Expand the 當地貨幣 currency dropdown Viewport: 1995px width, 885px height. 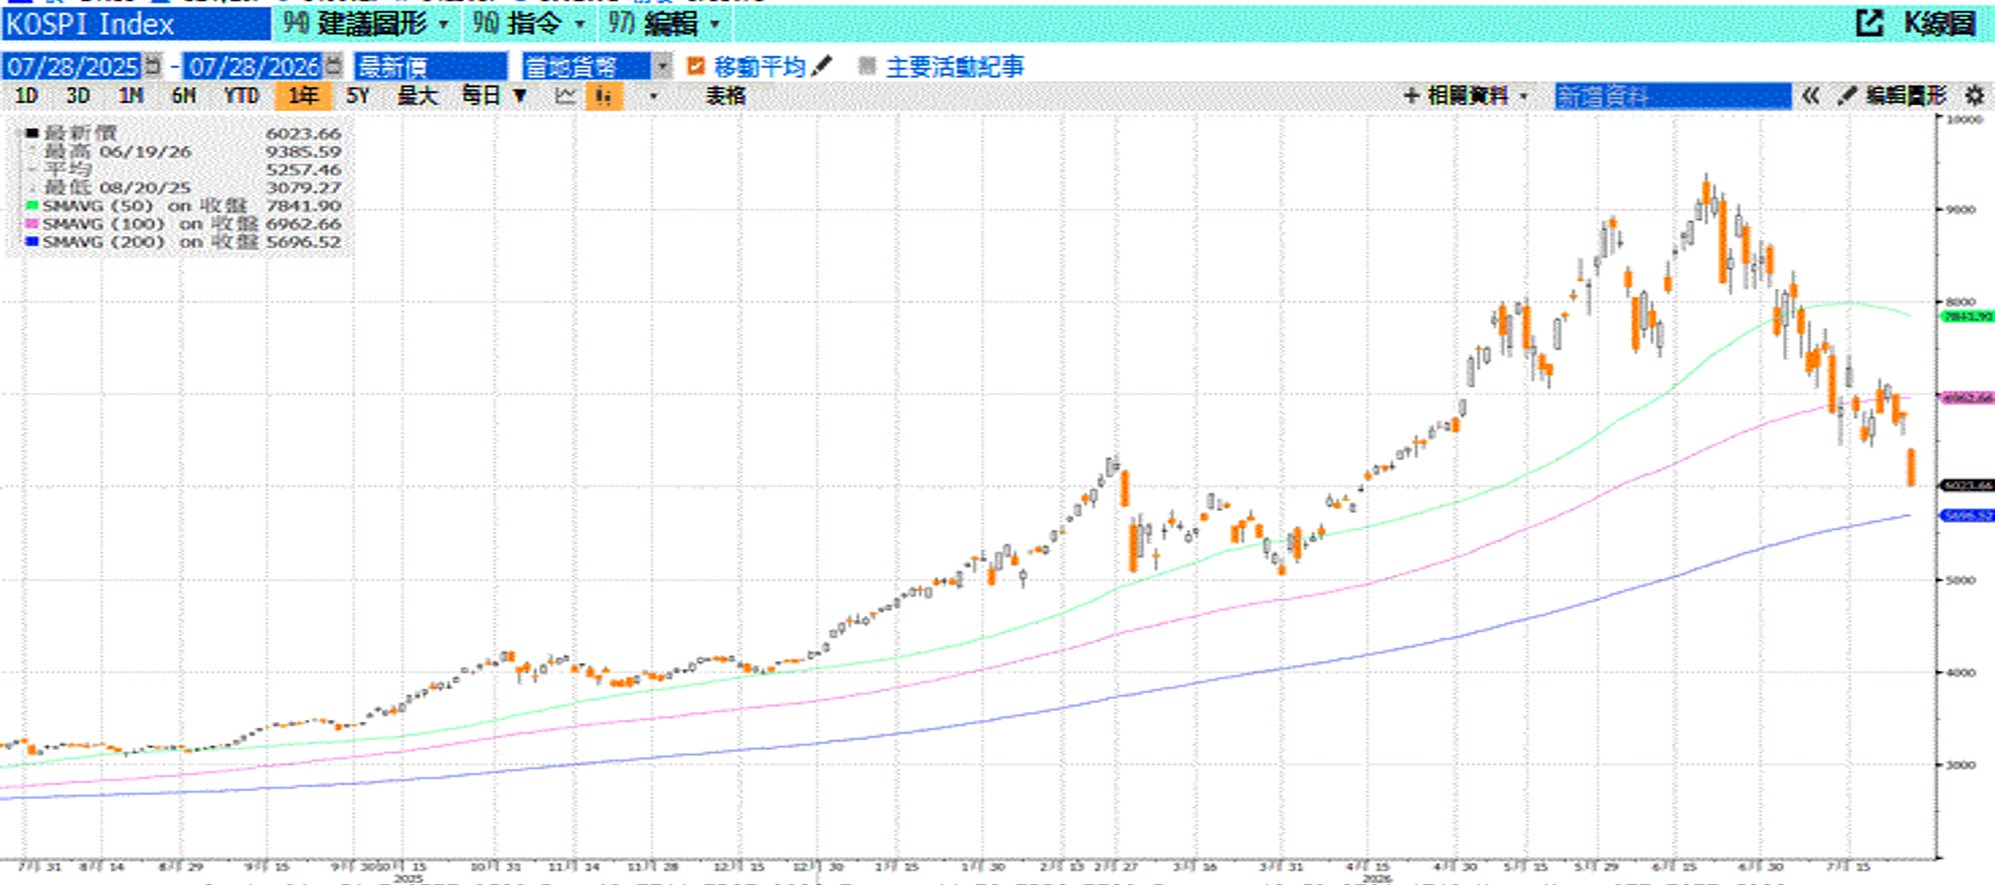[x=662, y=66]
